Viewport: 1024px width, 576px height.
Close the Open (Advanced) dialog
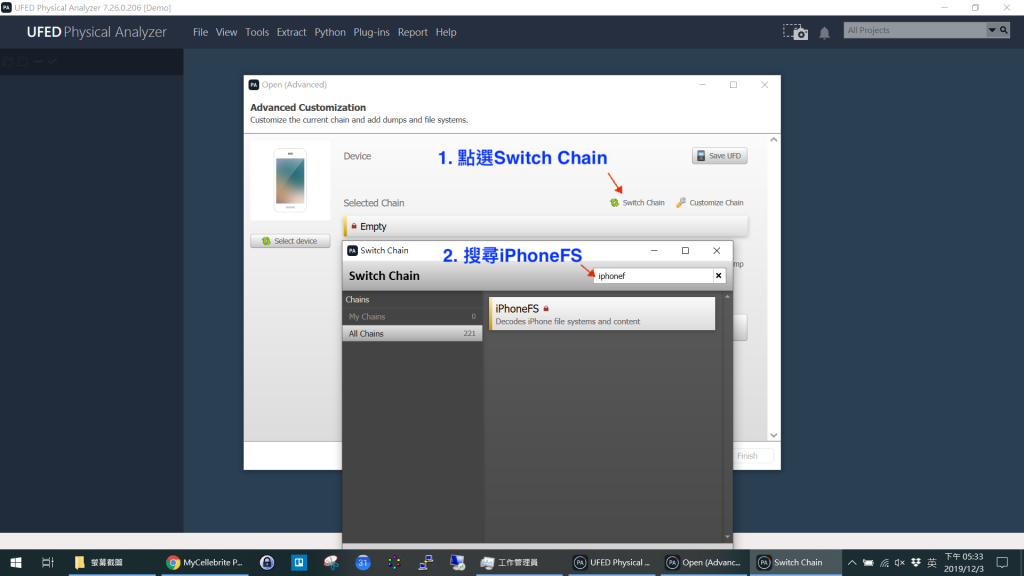764,85
